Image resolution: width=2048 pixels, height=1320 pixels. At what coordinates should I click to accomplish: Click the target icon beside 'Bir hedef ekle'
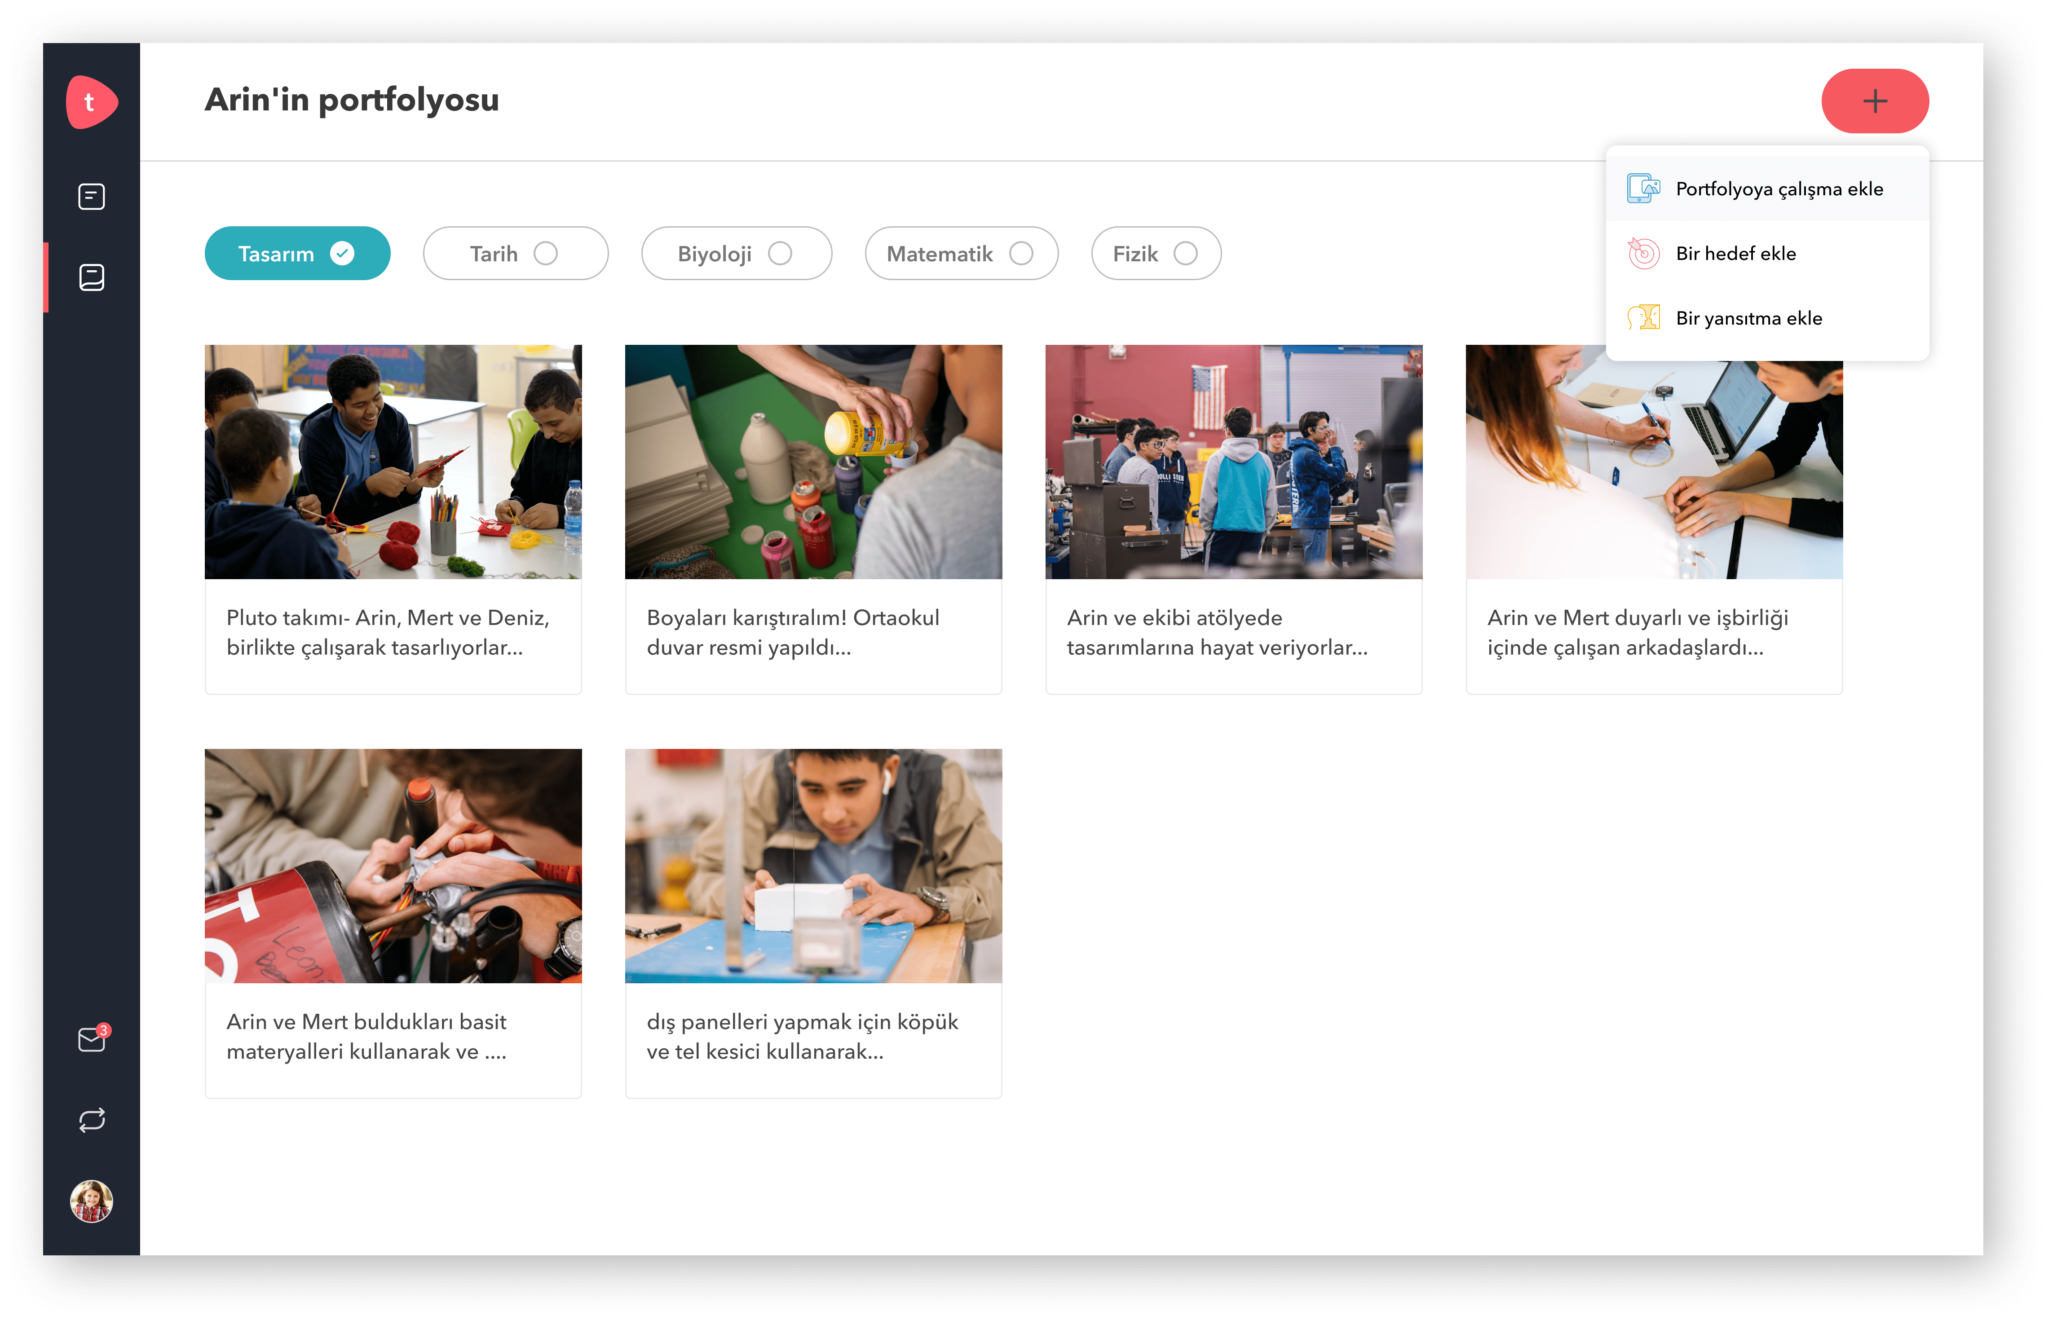click(1643, 254)
